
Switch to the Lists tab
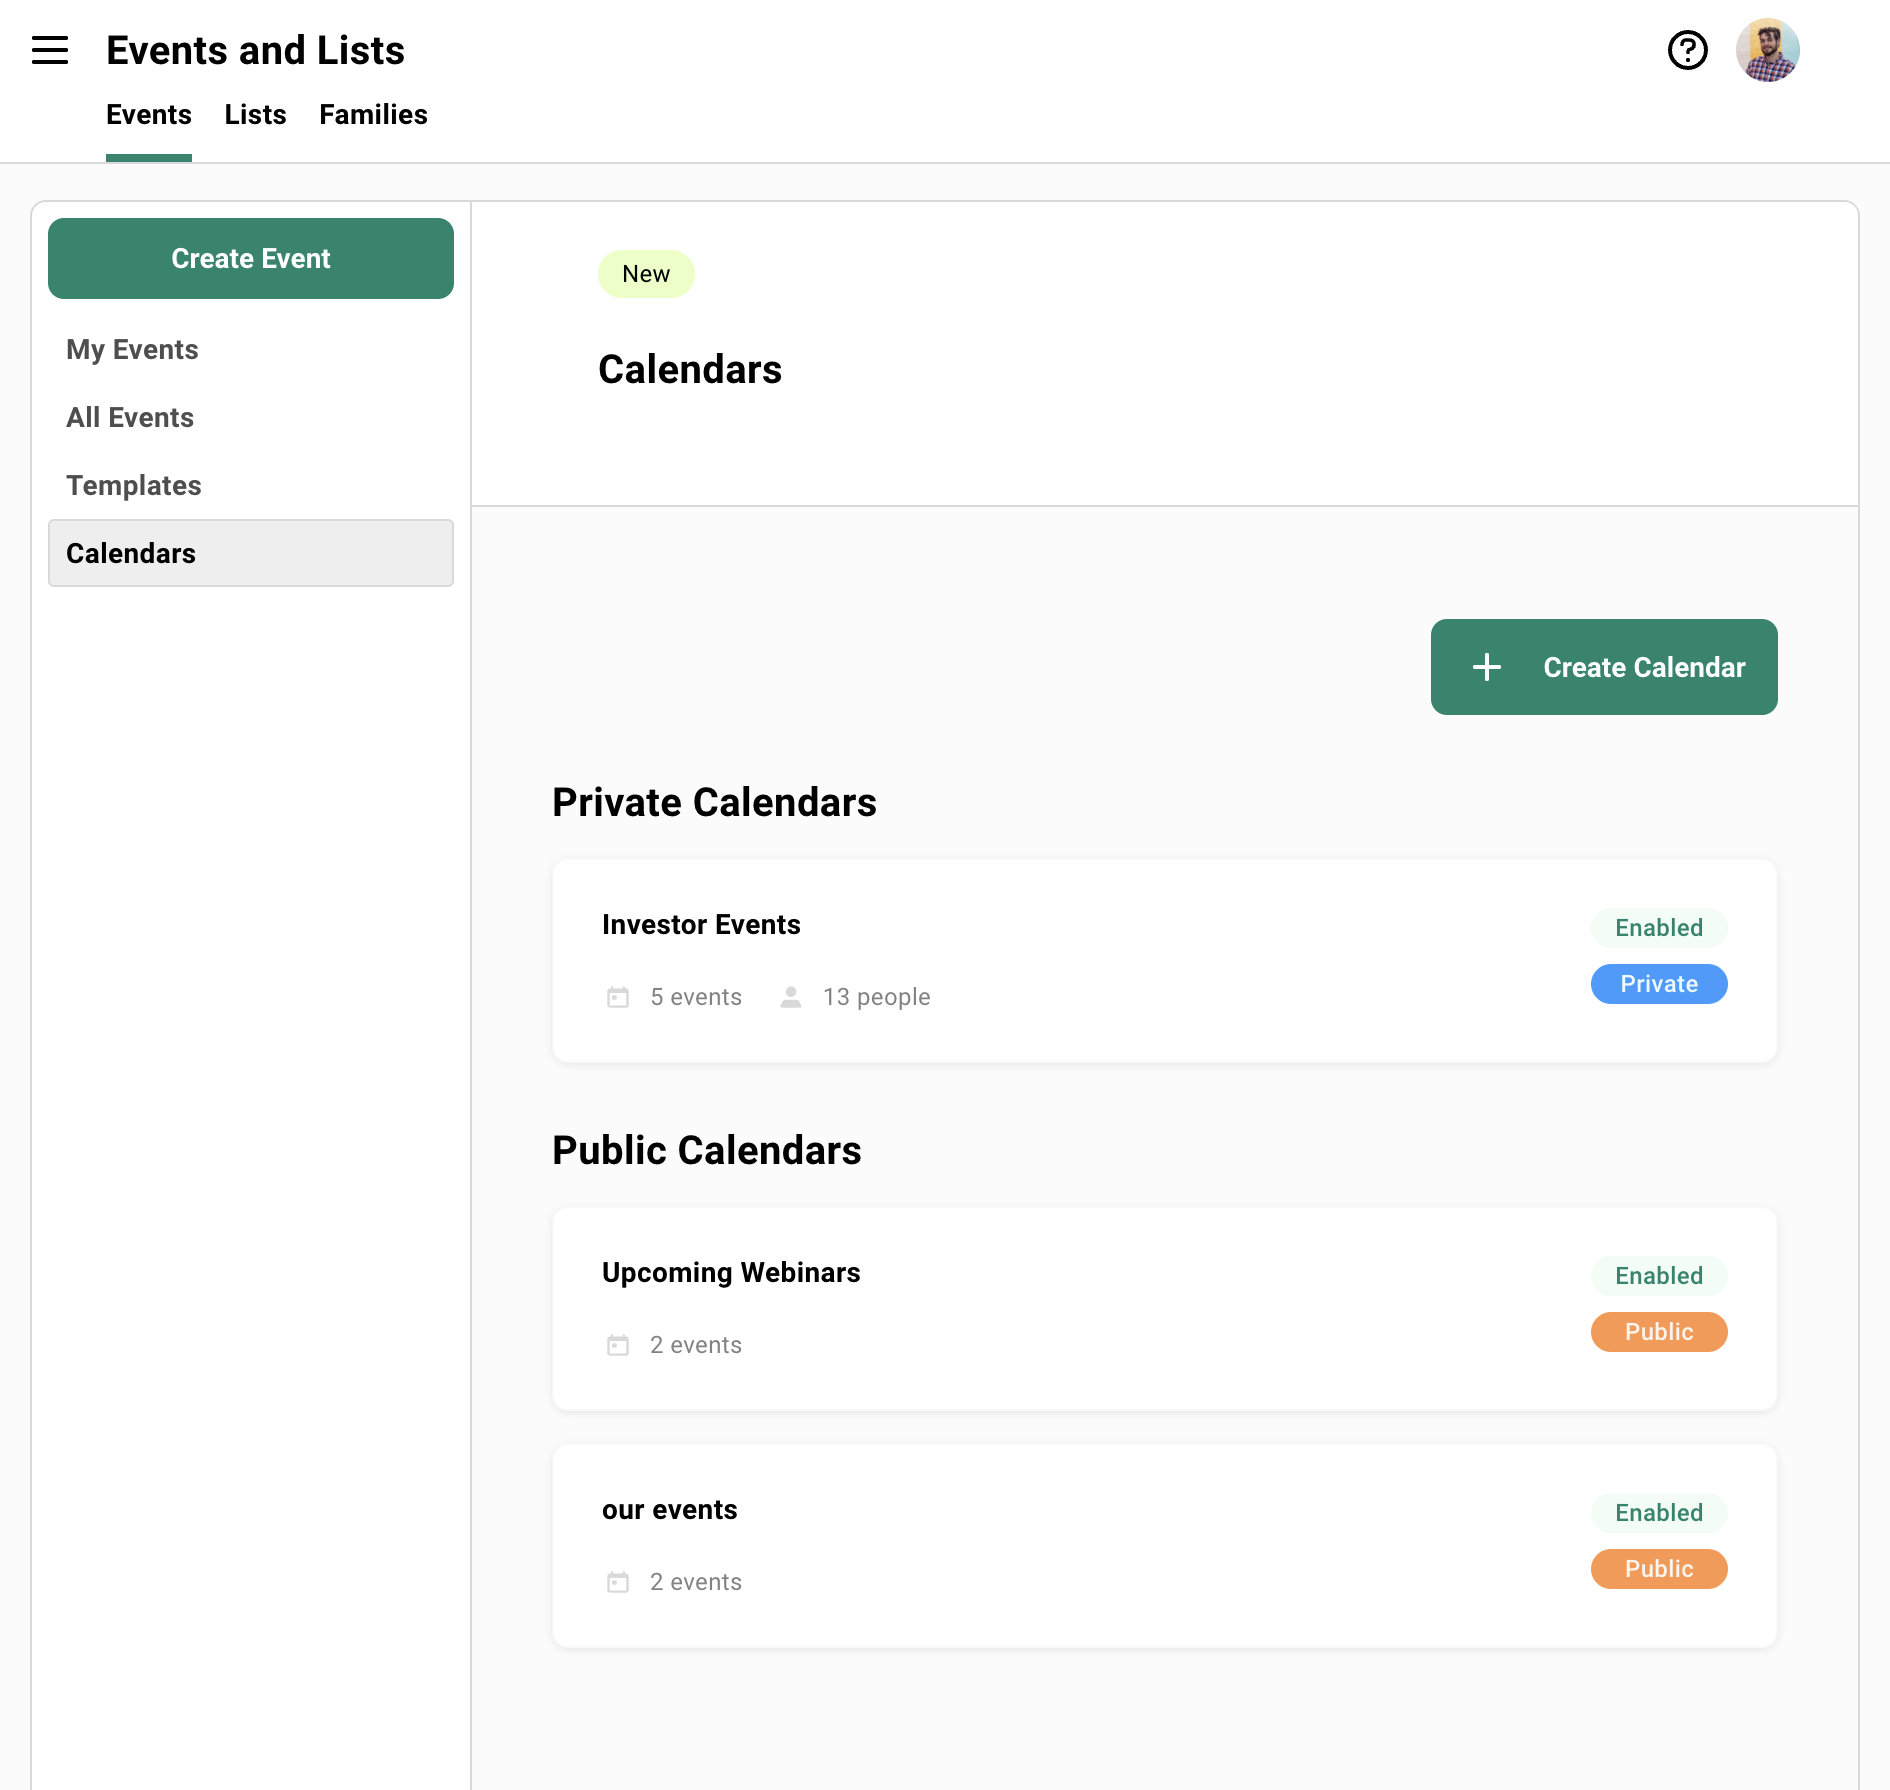[x=255, y=114]
